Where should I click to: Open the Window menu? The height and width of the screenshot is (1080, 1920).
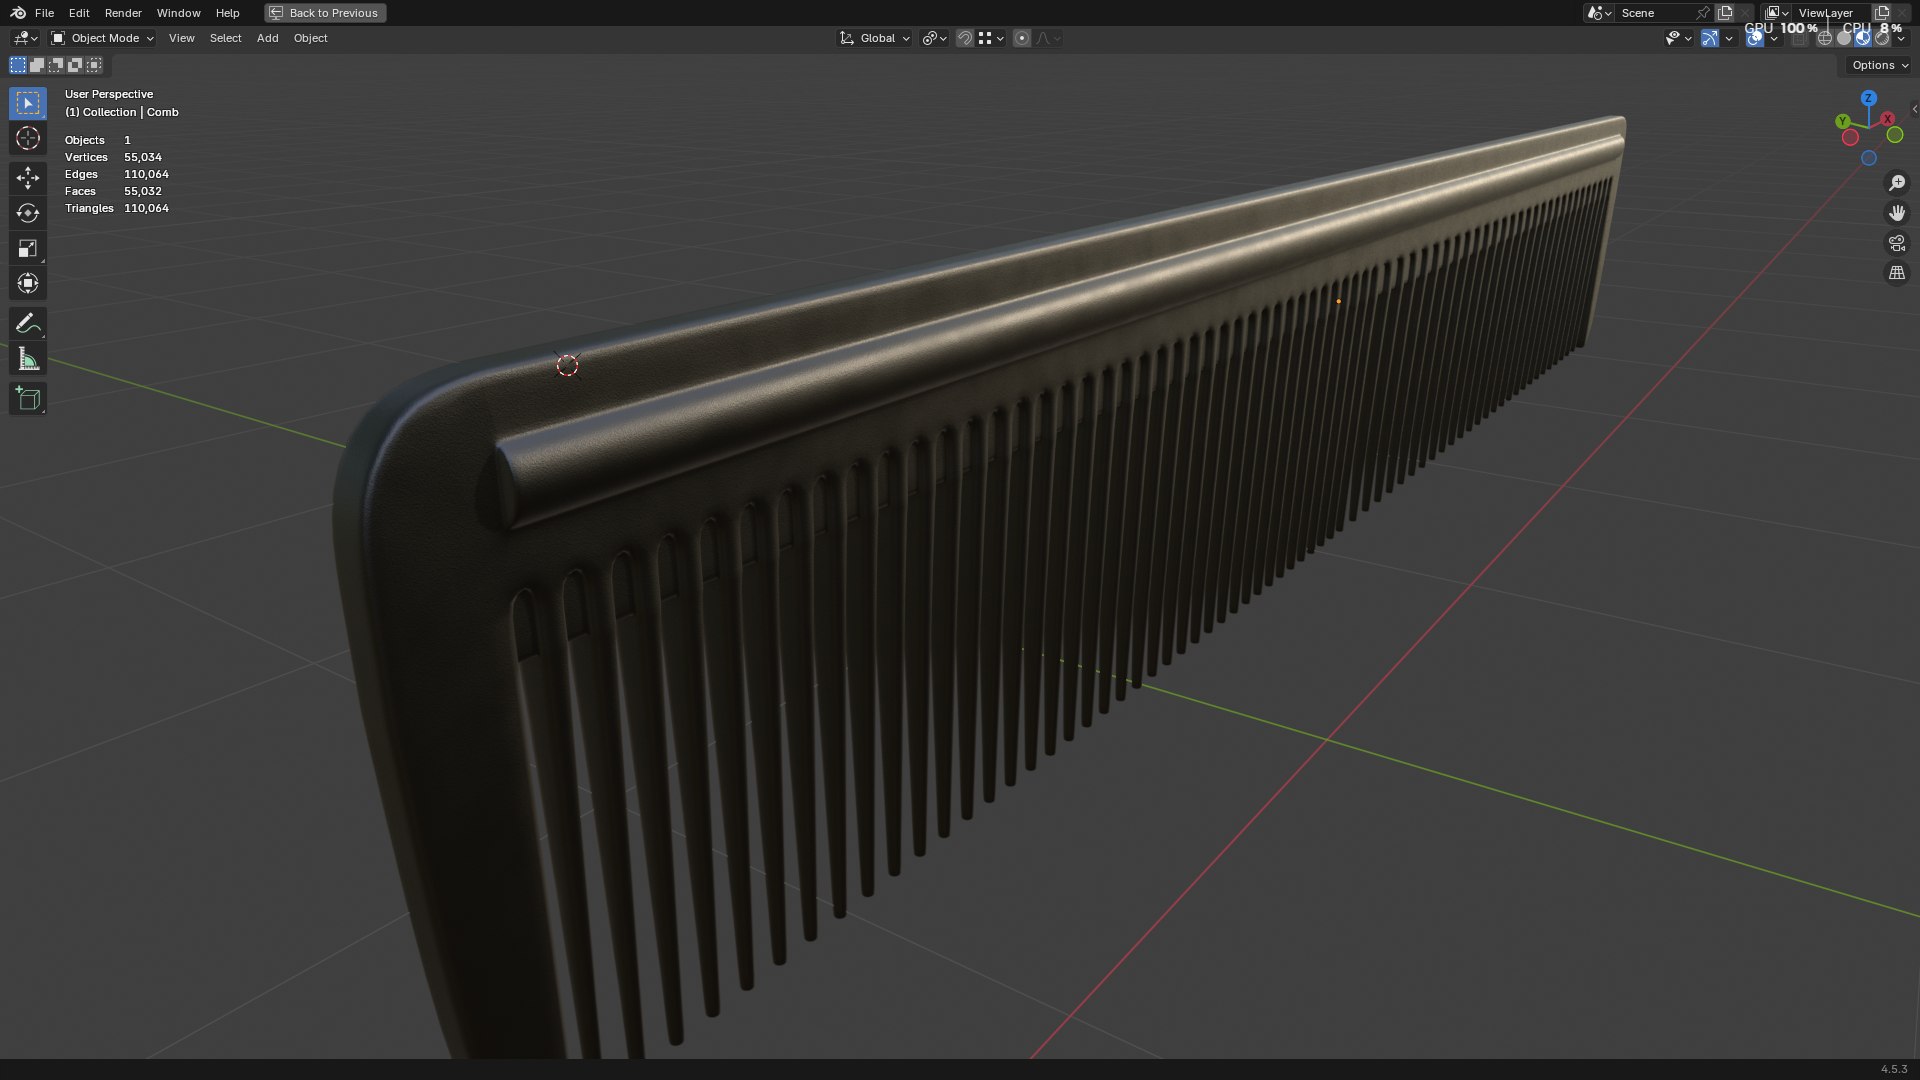click(x=179, y=13)
